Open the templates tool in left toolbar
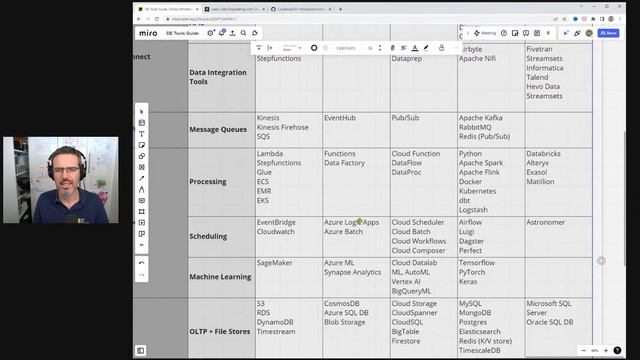The height and width of the screenshot is (360, 640). click(142, 123)
